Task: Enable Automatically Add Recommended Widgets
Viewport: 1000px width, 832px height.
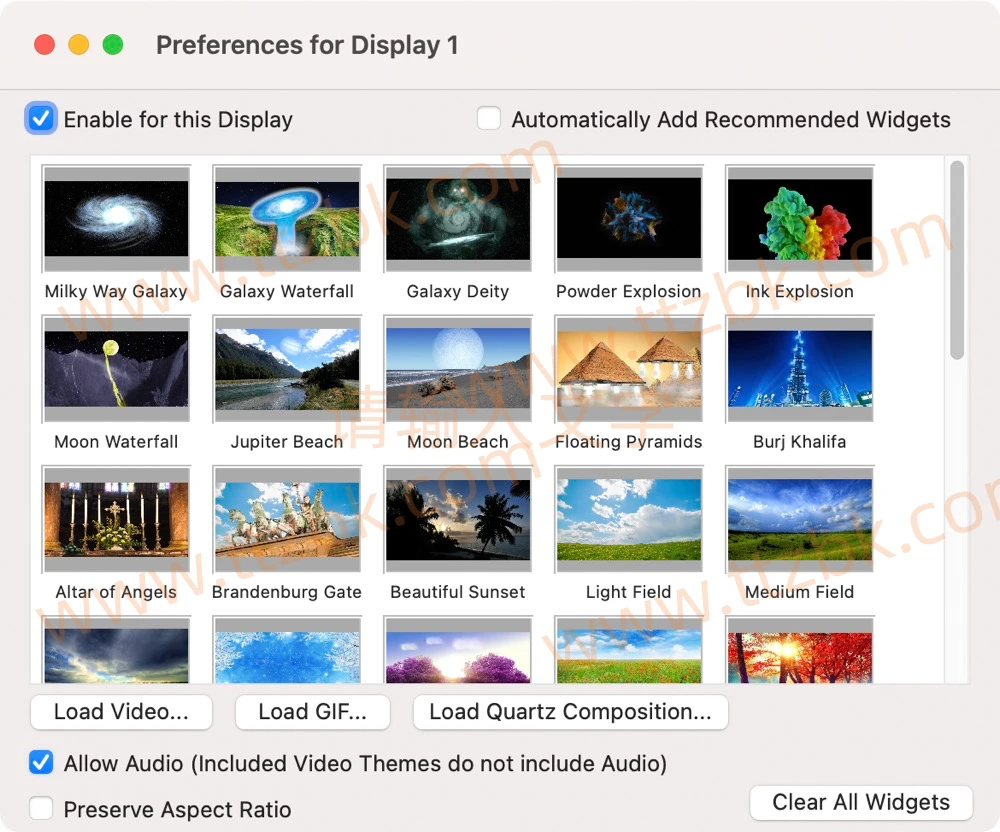Action: (489, 119)
